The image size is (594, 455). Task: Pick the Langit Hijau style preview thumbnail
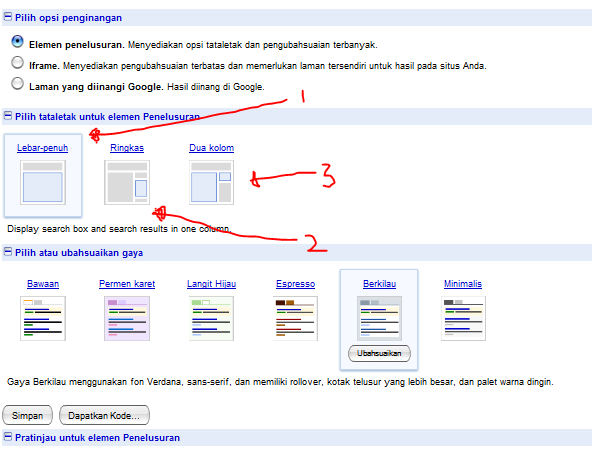pos(211,319)
